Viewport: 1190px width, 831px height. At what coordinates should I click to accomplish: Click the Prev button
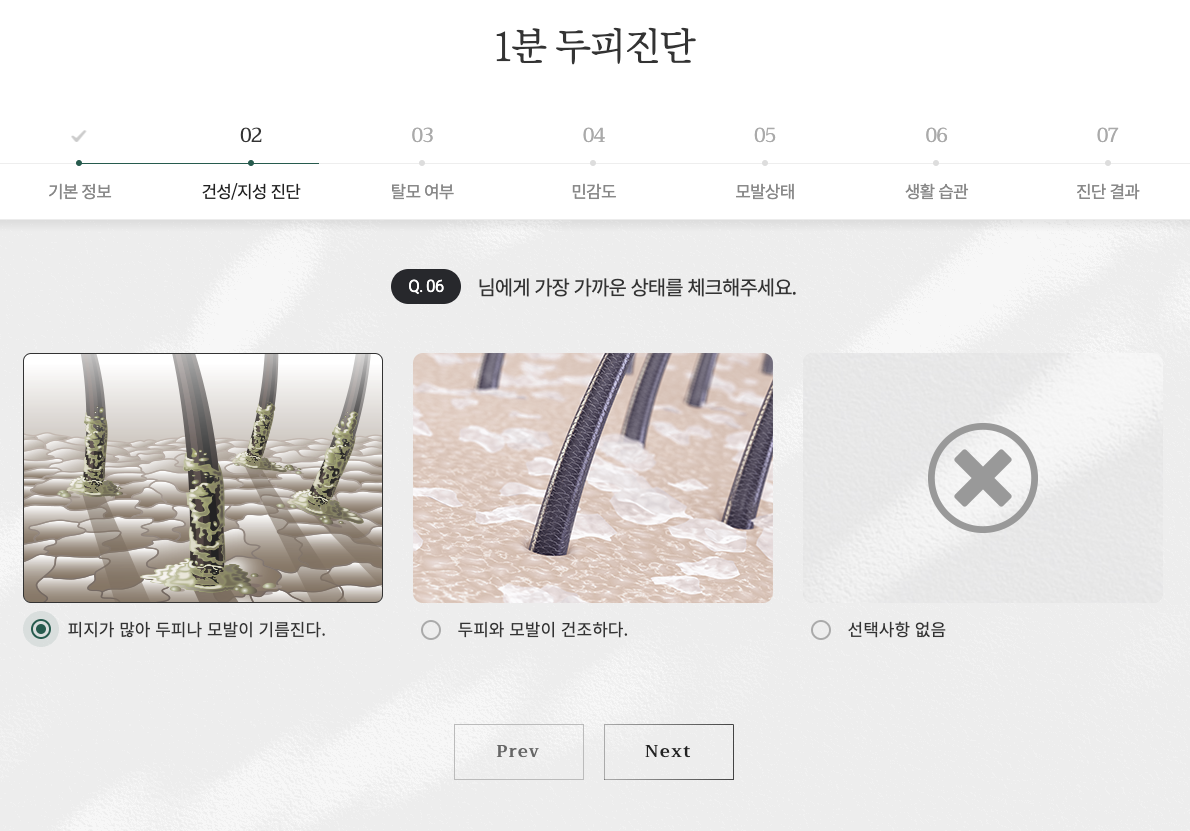tap(519, 751)
